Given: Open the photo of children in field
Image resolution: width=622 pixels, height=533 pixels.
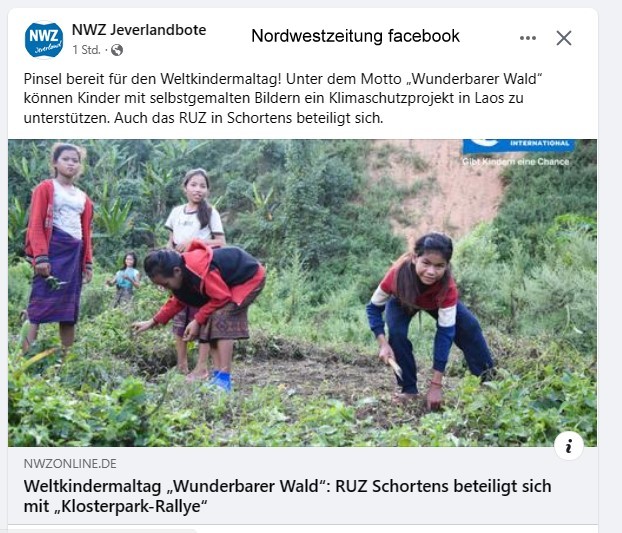Looking at the screenshot, I should pos(302,293).
